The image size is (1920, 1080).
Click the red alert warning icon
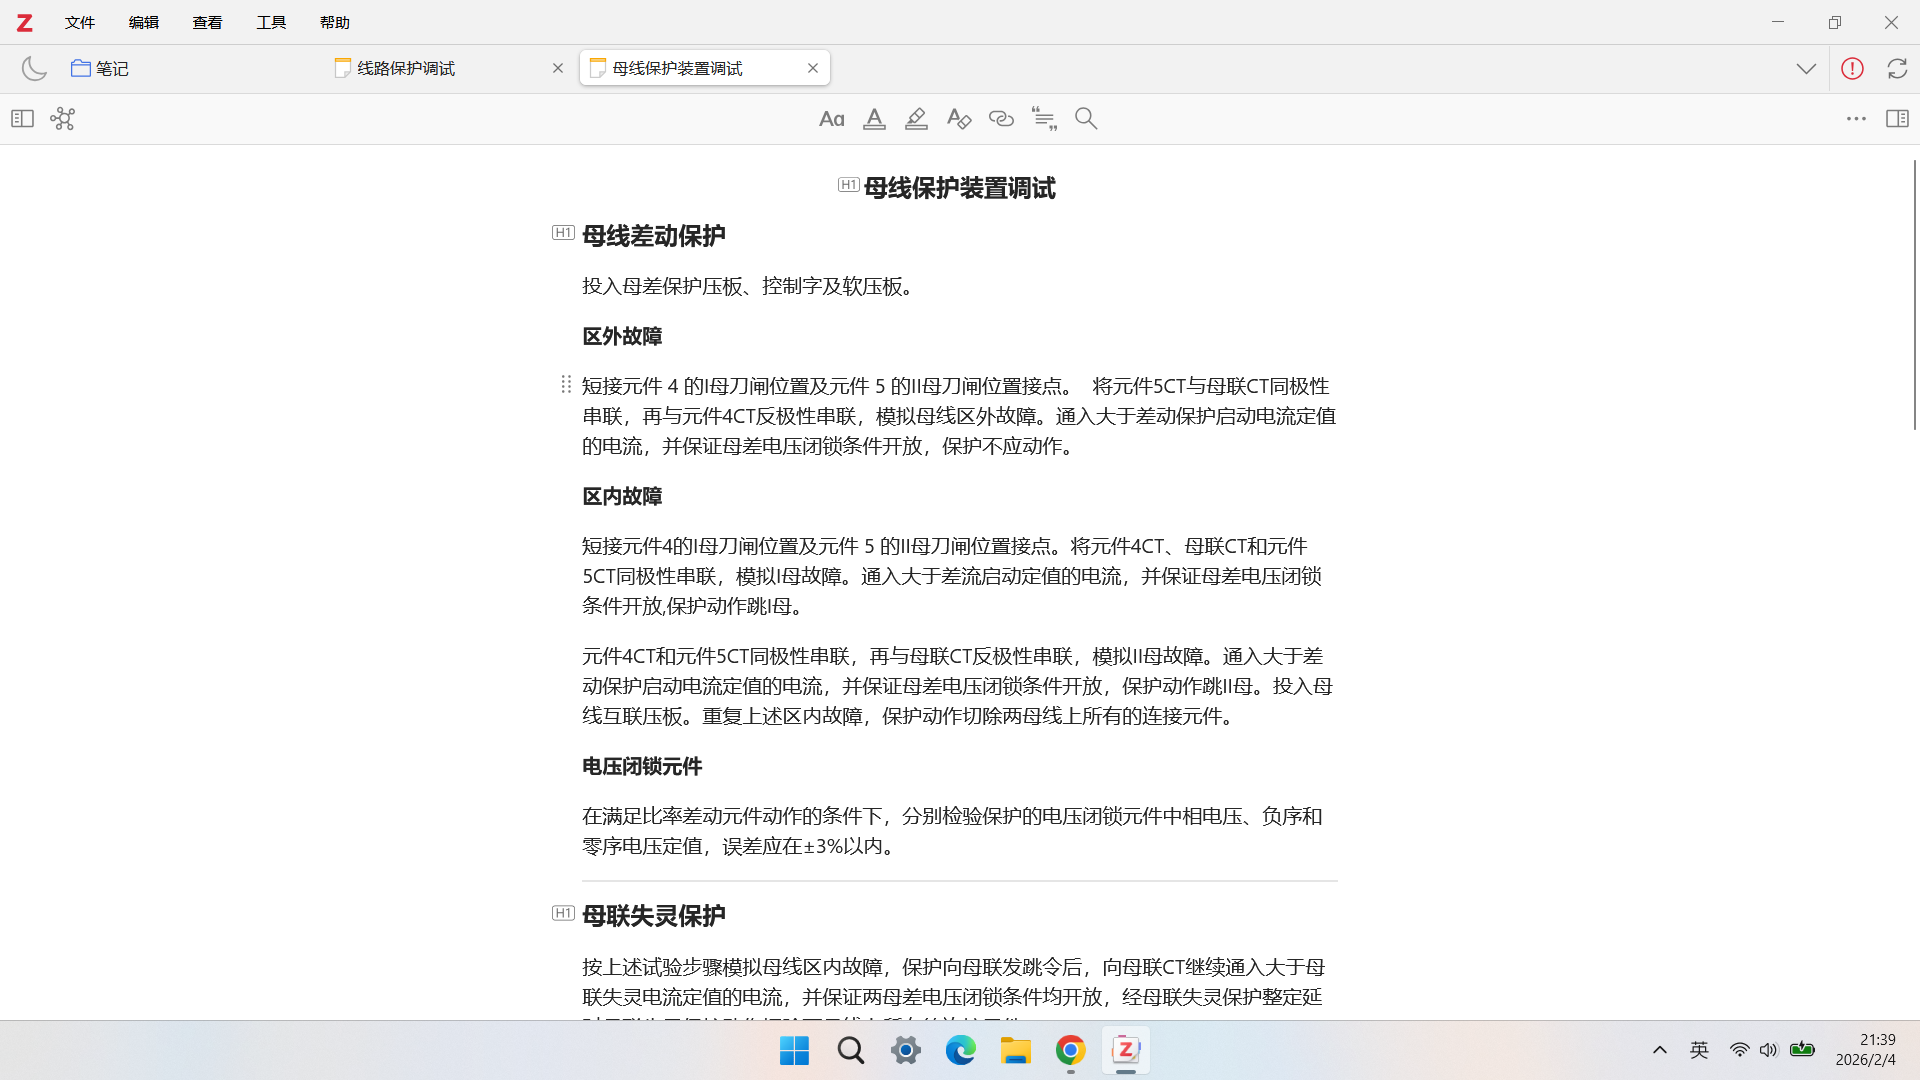(x=1852, y=68)
